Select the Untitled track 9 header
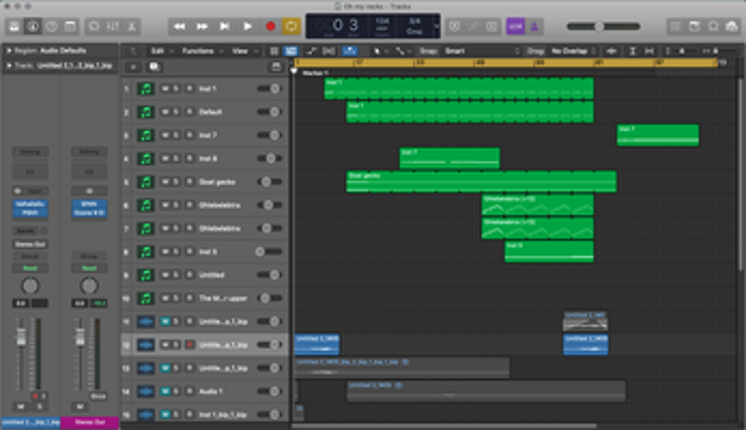746x430 pixels. [x=206, y=275]
